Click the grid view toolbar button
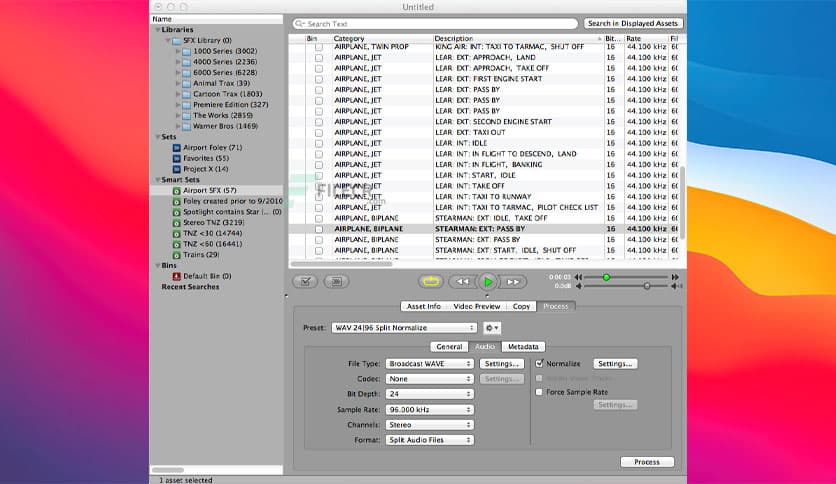Viewport: 836px width, 484px height. [x=336, y=281]
